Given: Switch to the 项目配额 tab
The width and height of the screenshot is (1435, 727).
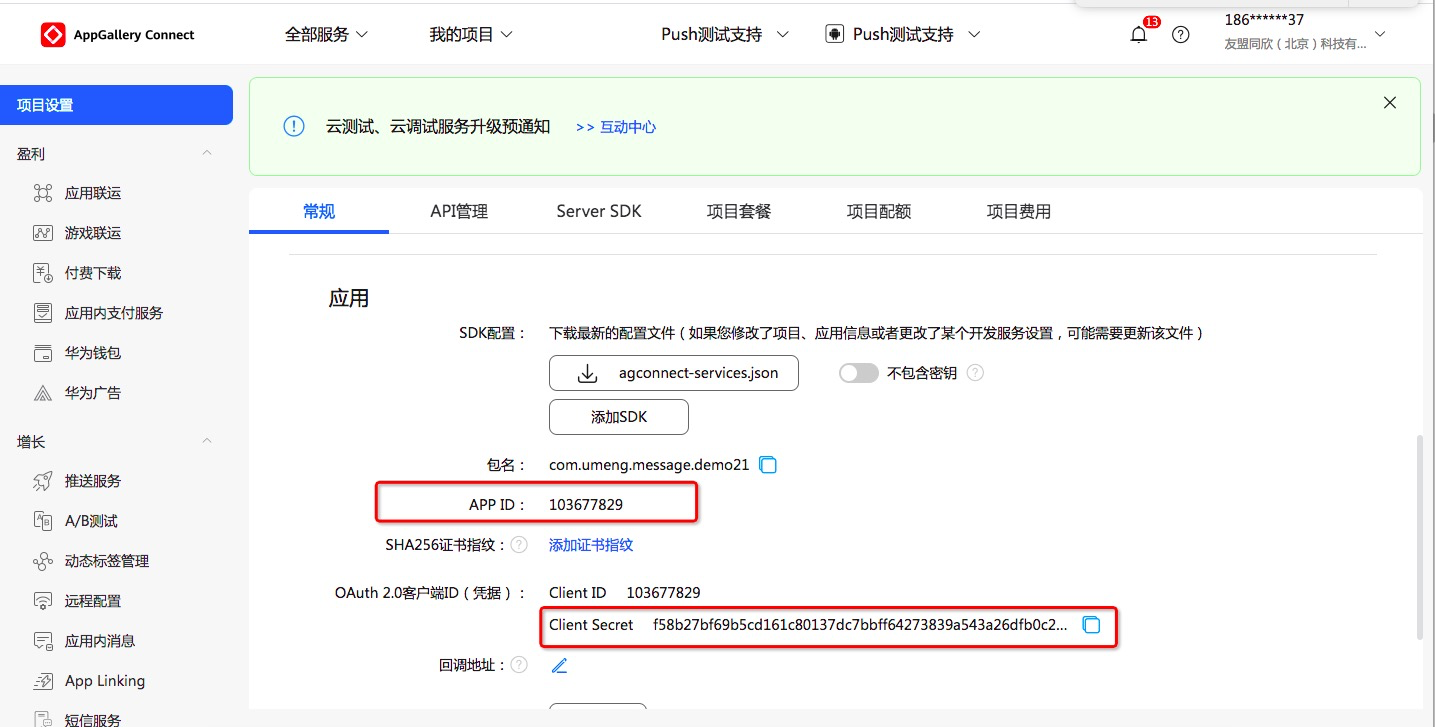Looking at the screenshot, I should pyautogui.click(x=879, y=211).
